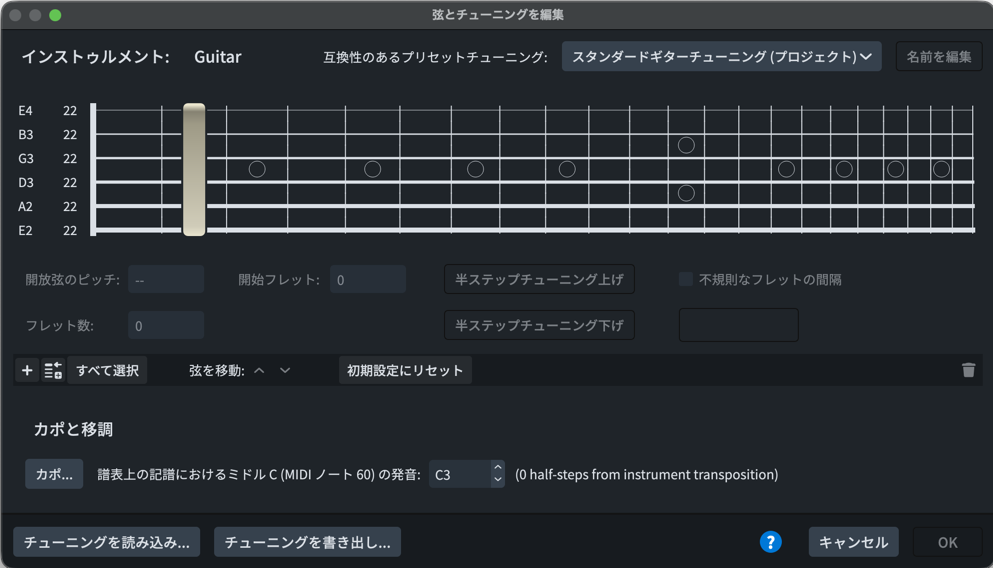The image size is (993, 568).
Task: Select the E4 string label
Action: point(26,111)
